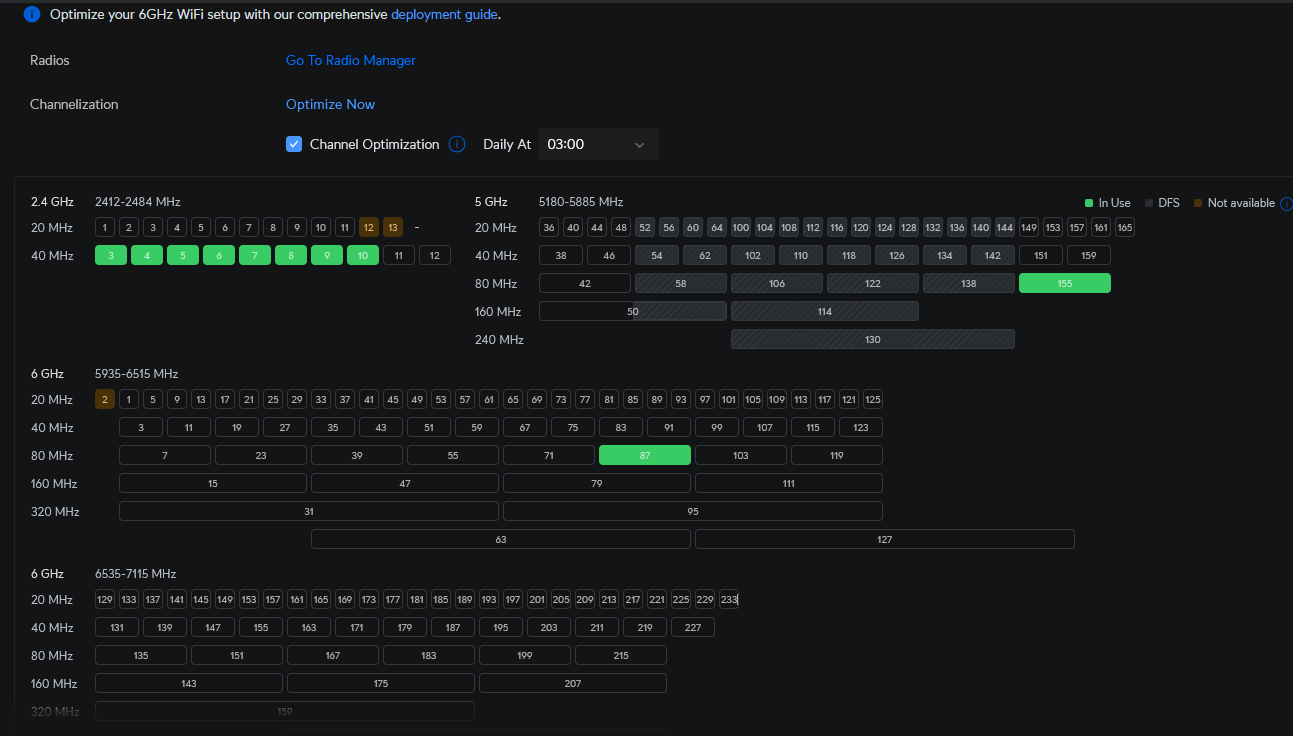
Task: Select 2.4 GHz 20 MHz channel 1
Action: (105, 227)
